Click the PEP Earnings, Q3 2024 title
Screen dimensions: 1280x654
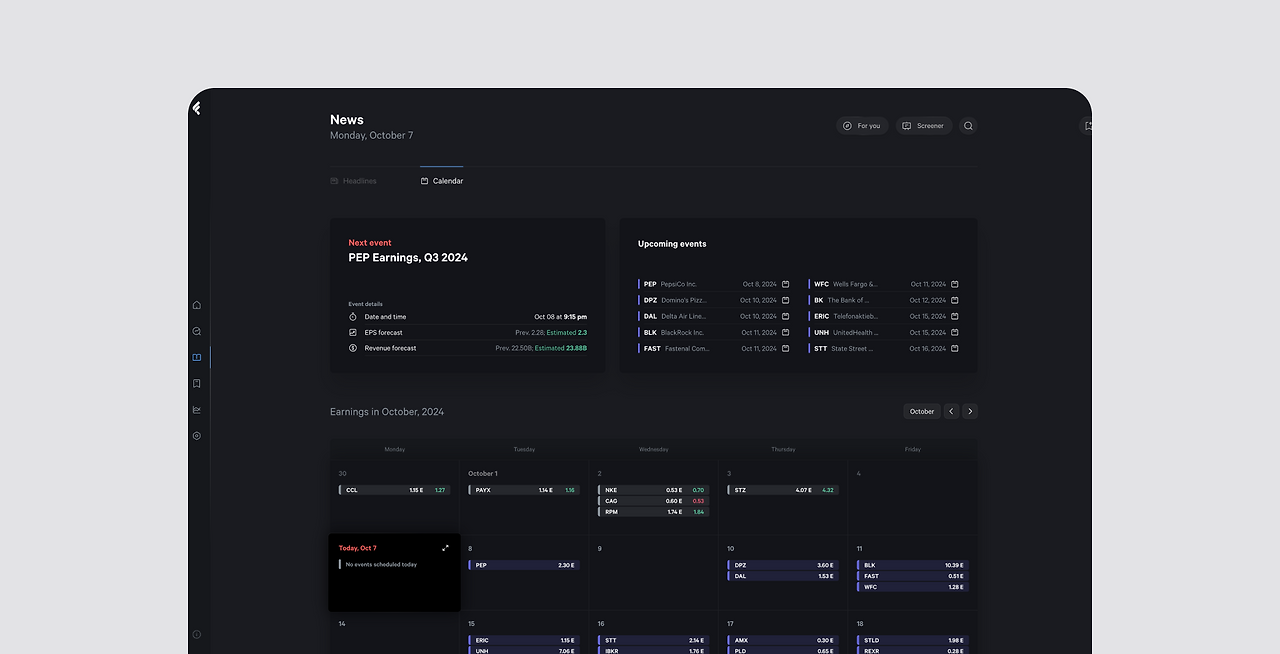408,257
